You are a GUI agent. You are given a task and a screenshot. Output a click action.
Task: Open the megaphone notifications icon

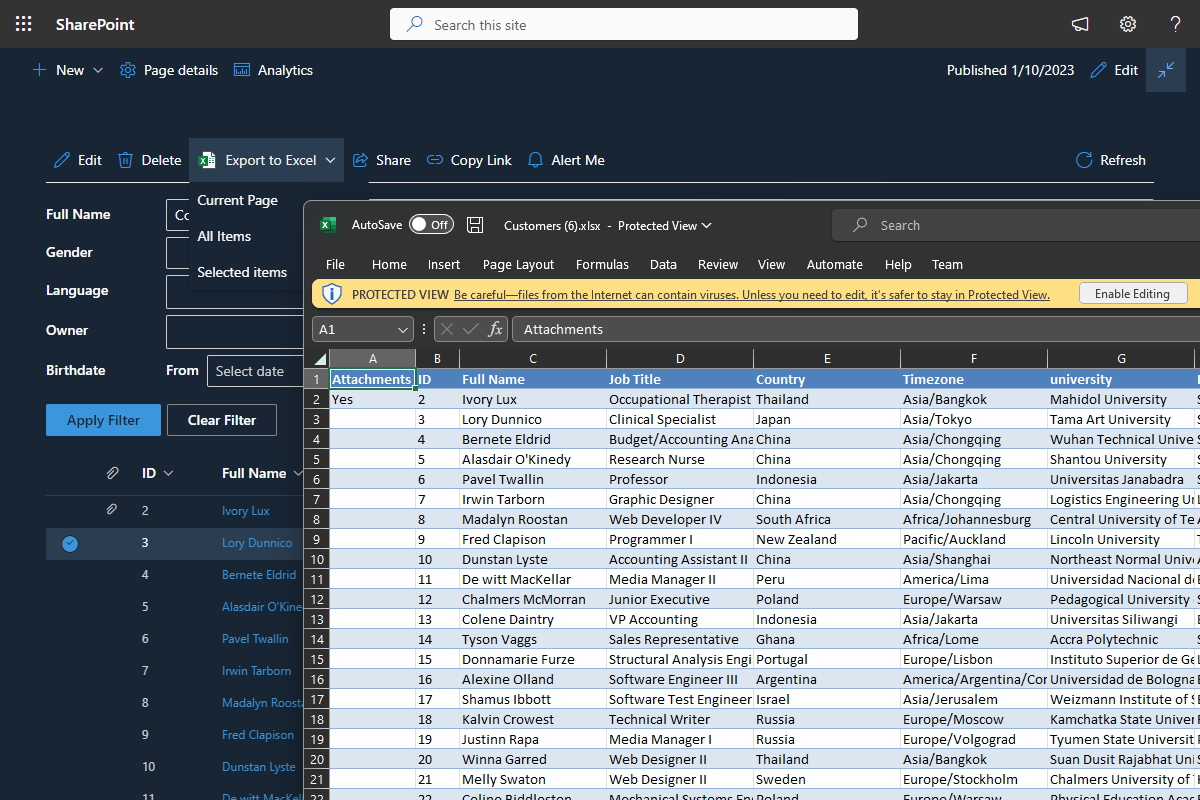[x=1080, y=24]
